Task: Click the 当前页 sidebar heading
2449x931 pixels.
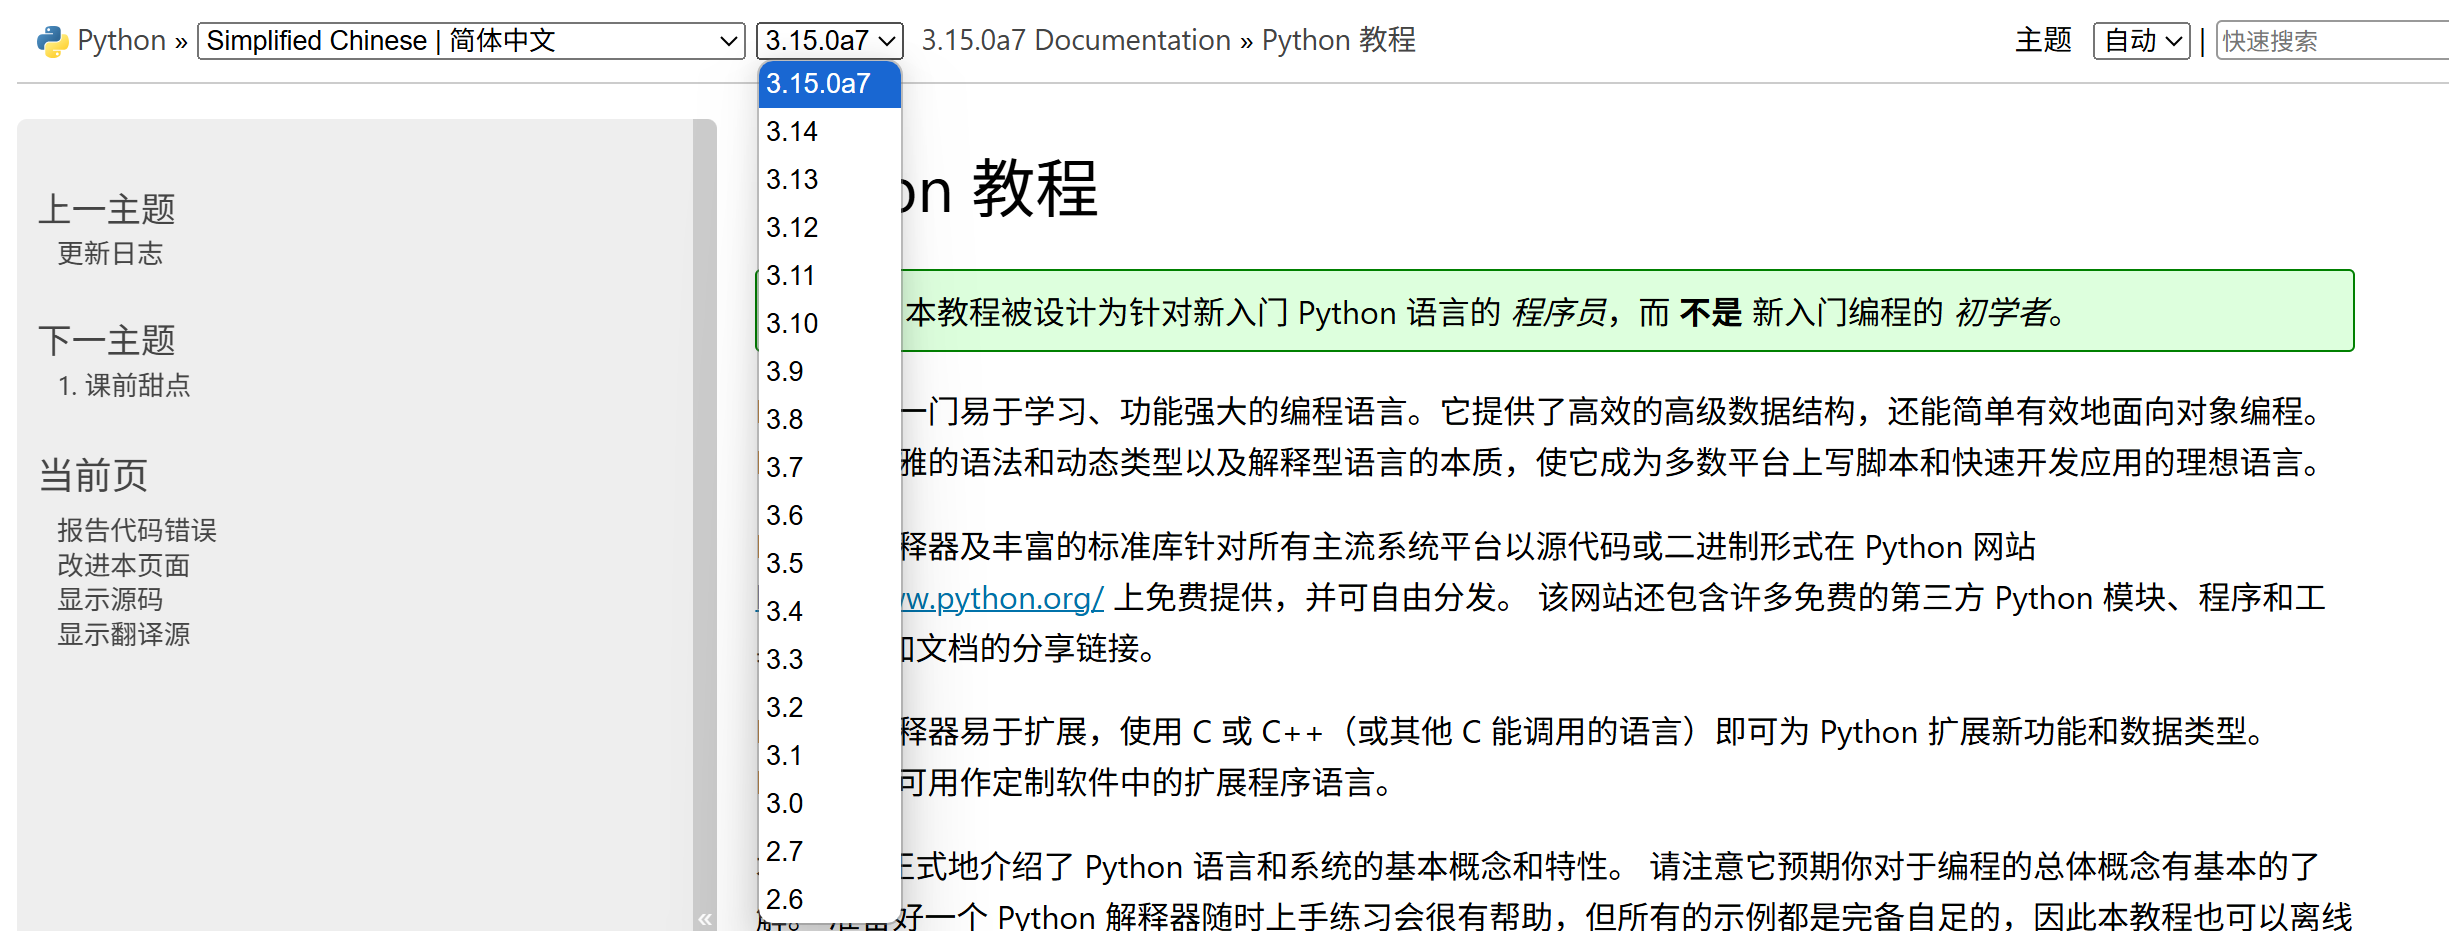Action: click(93, 476)
